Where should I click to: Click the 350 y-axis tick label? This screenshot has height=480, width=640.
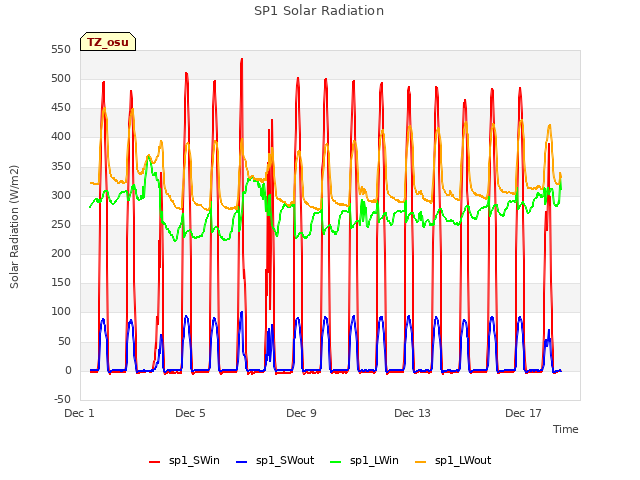(61, 167)
